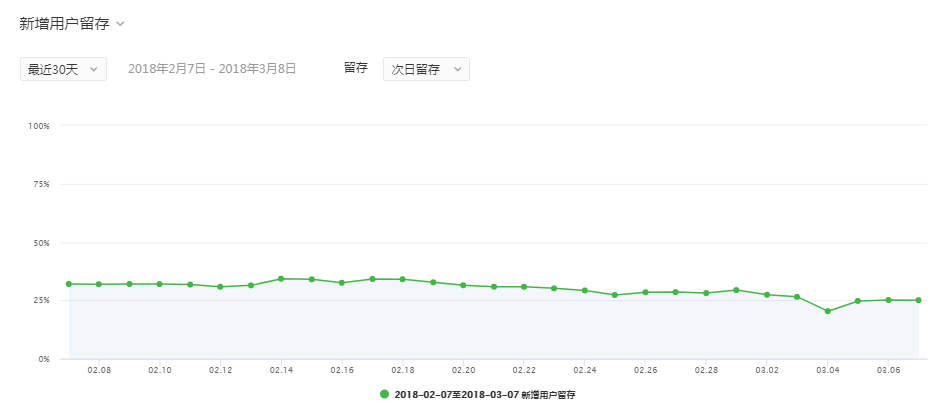Click the data point at 02.08
938x412 pixels.
[99, 284]
